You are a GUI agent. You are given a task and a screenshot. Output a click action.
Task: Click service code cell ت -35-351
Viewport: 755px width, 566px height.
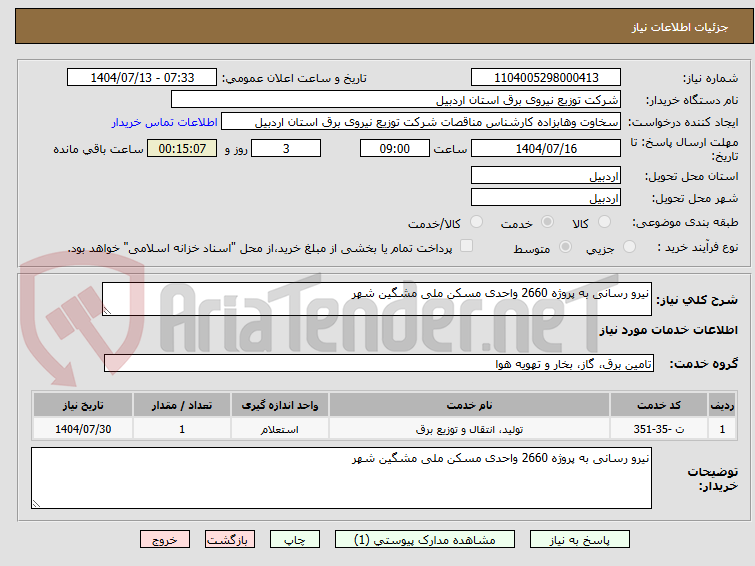point(659,429)
